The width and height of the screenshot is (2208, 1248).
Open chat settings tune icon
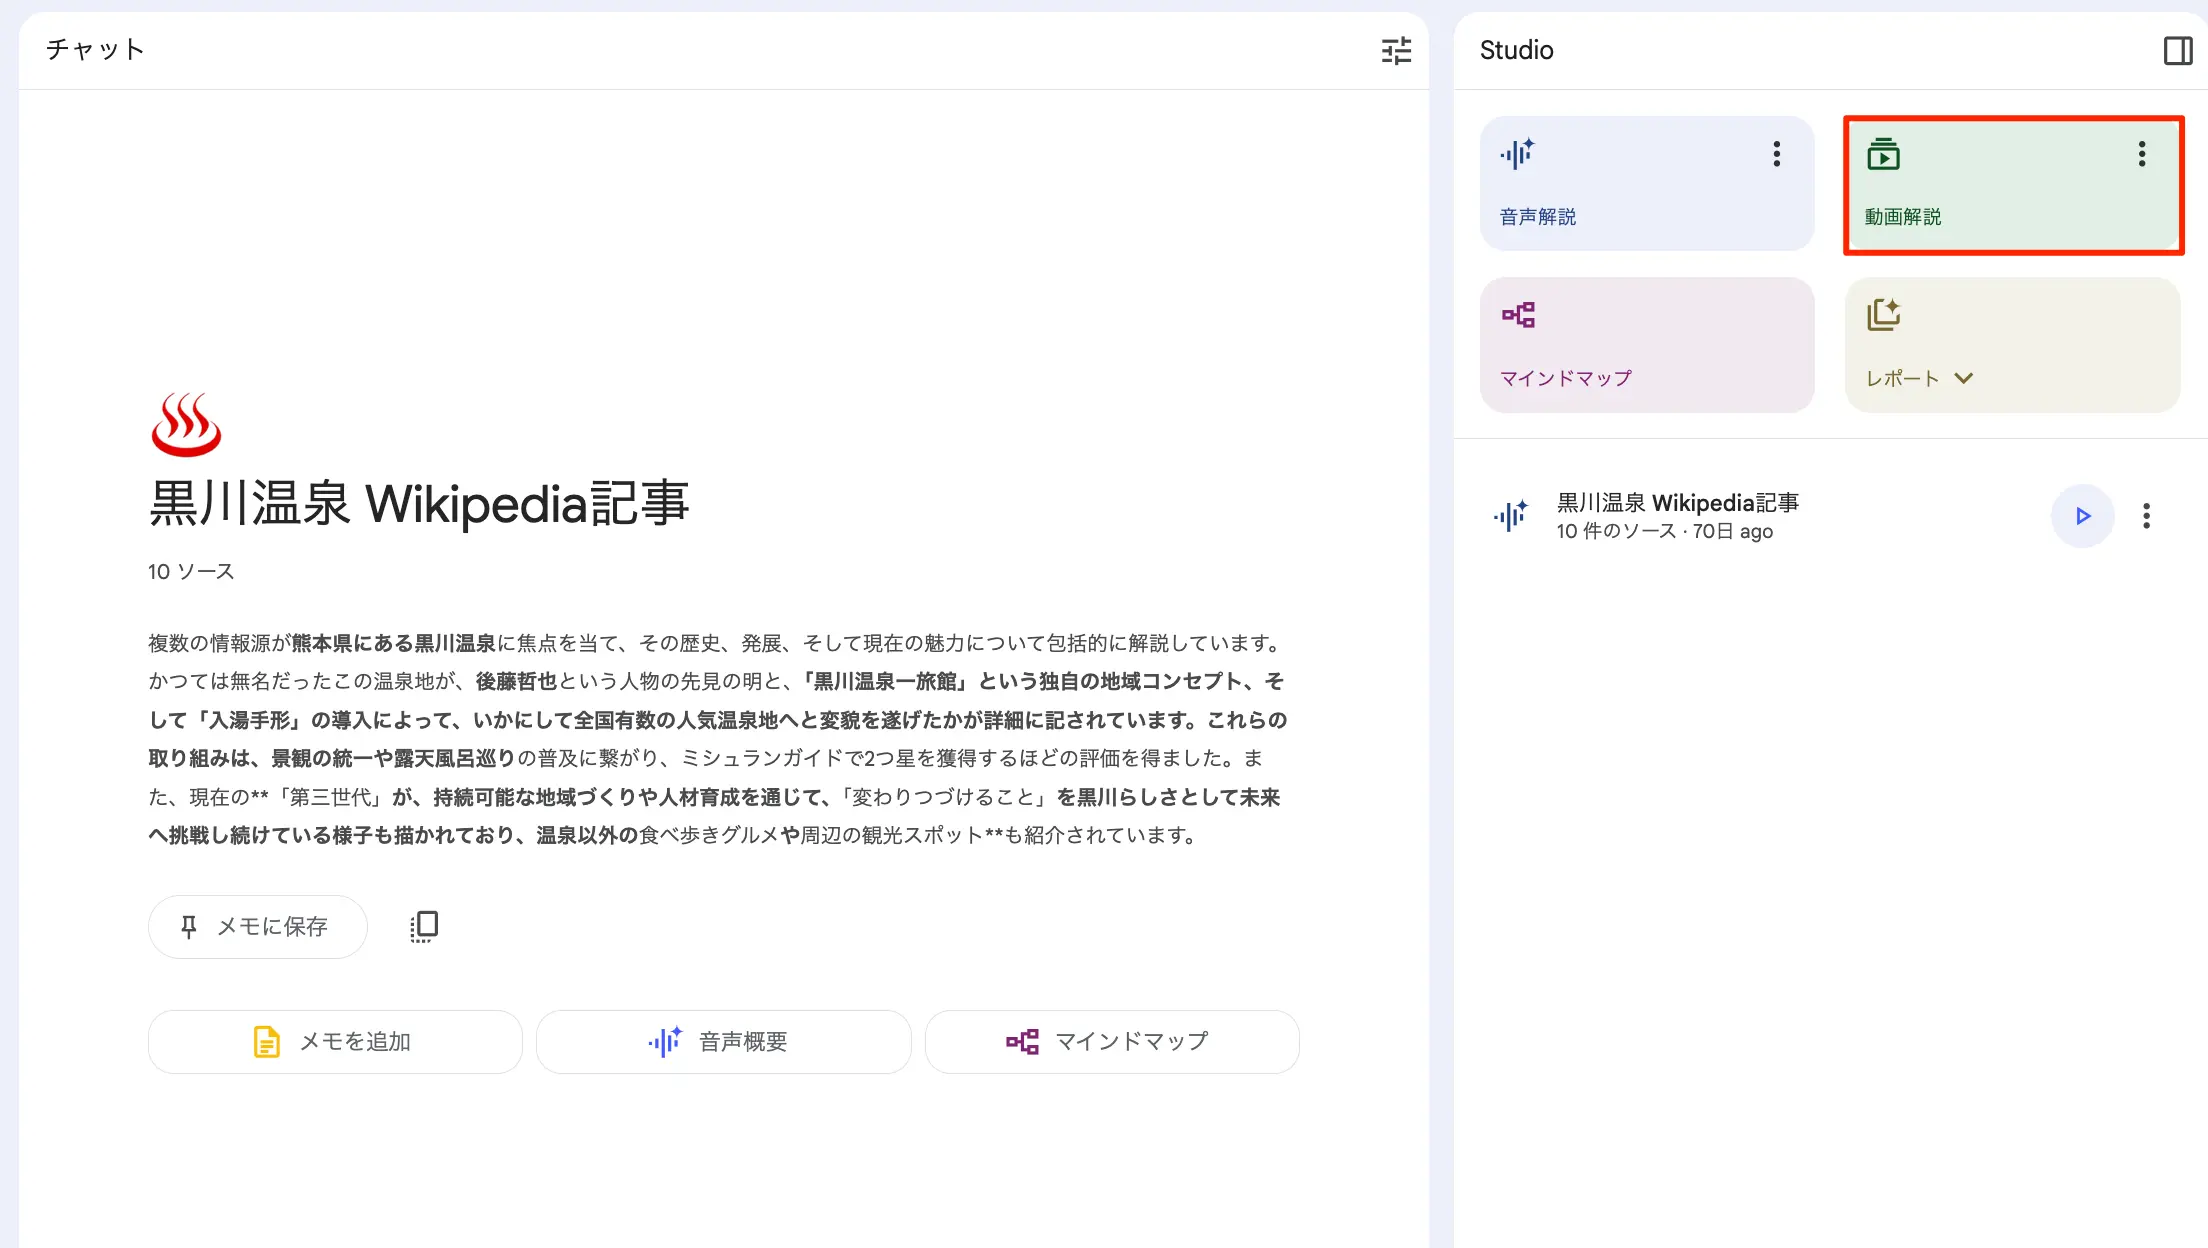click(x=1396, y=50)
